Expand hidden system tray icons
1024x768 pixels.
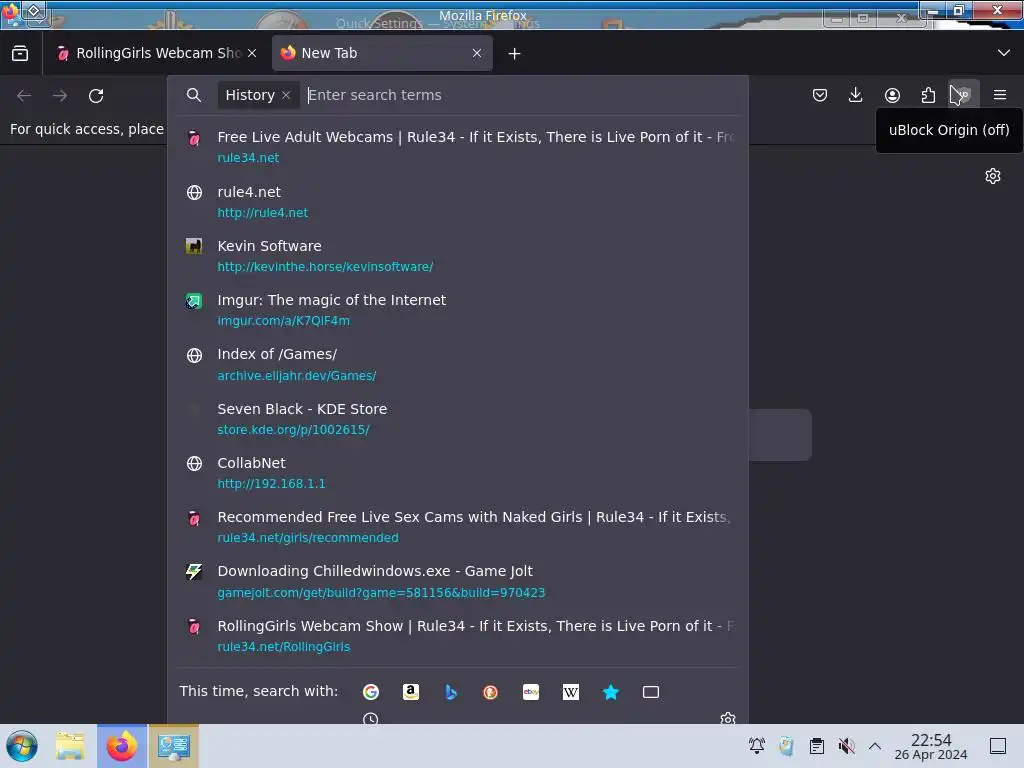[x=875, y=746]
